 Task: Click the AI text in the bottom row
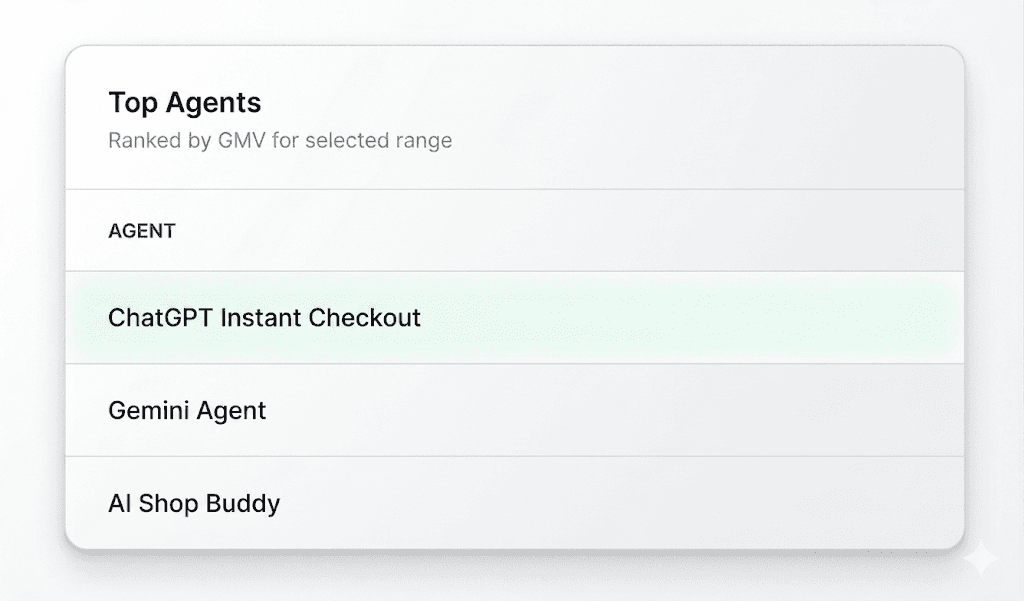(120, 503)
